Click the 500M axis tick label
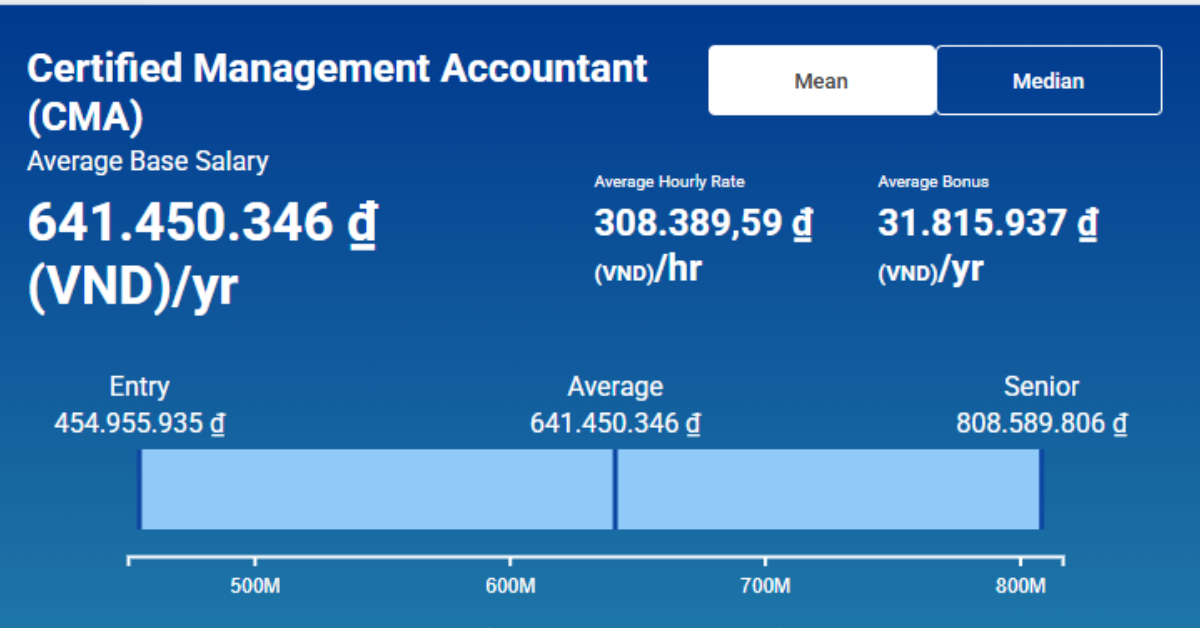The image size is (1200, 628). [254, 586]
